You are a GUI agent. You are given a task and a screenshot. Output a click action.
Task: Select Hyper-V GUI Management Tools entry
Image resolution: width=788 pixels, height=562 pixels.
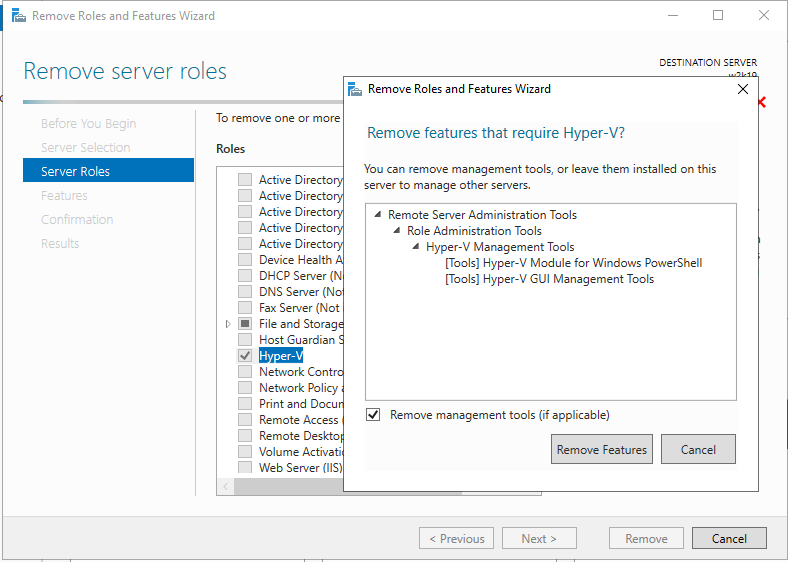pyautogui.click(x=549, y=279)
